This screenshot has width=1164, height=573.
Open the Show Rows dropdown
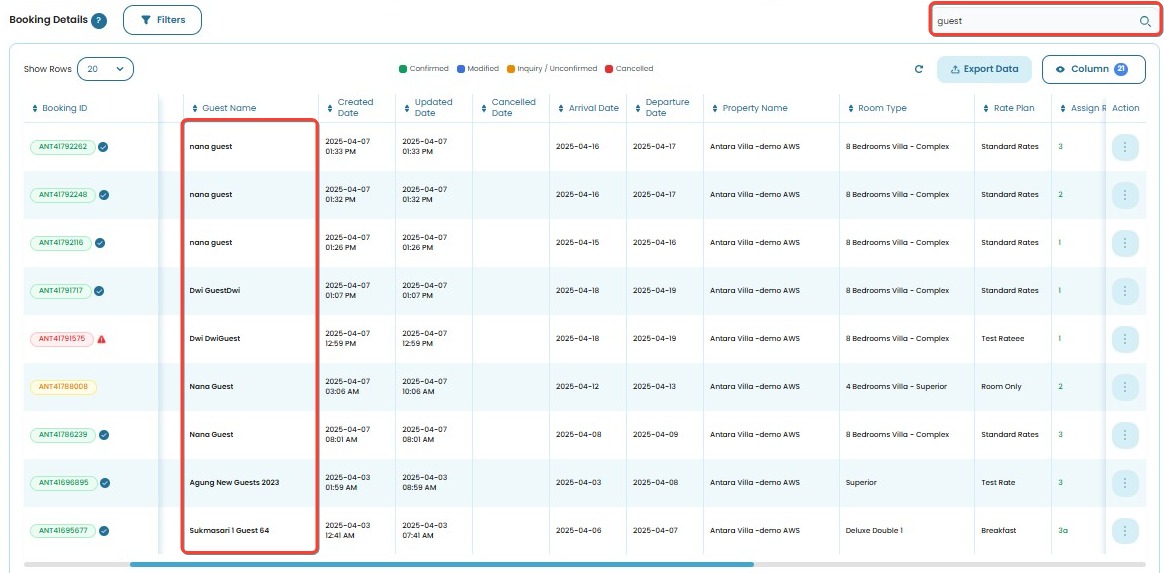pos(105,69)
